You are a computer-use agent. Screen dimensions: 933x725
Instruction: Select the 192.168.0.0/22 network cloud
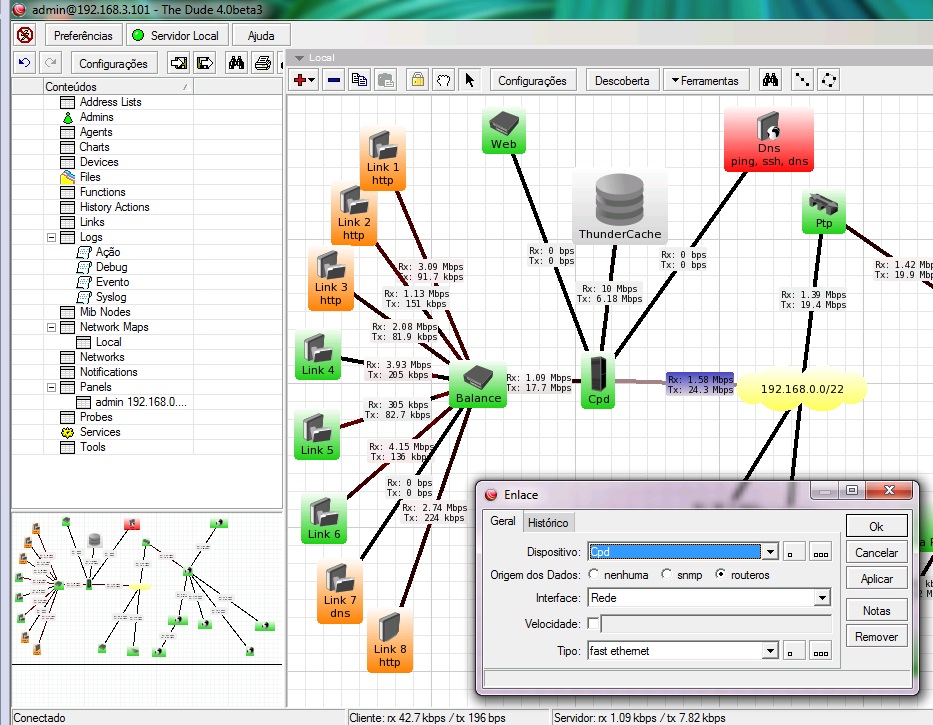click(801, 389)
